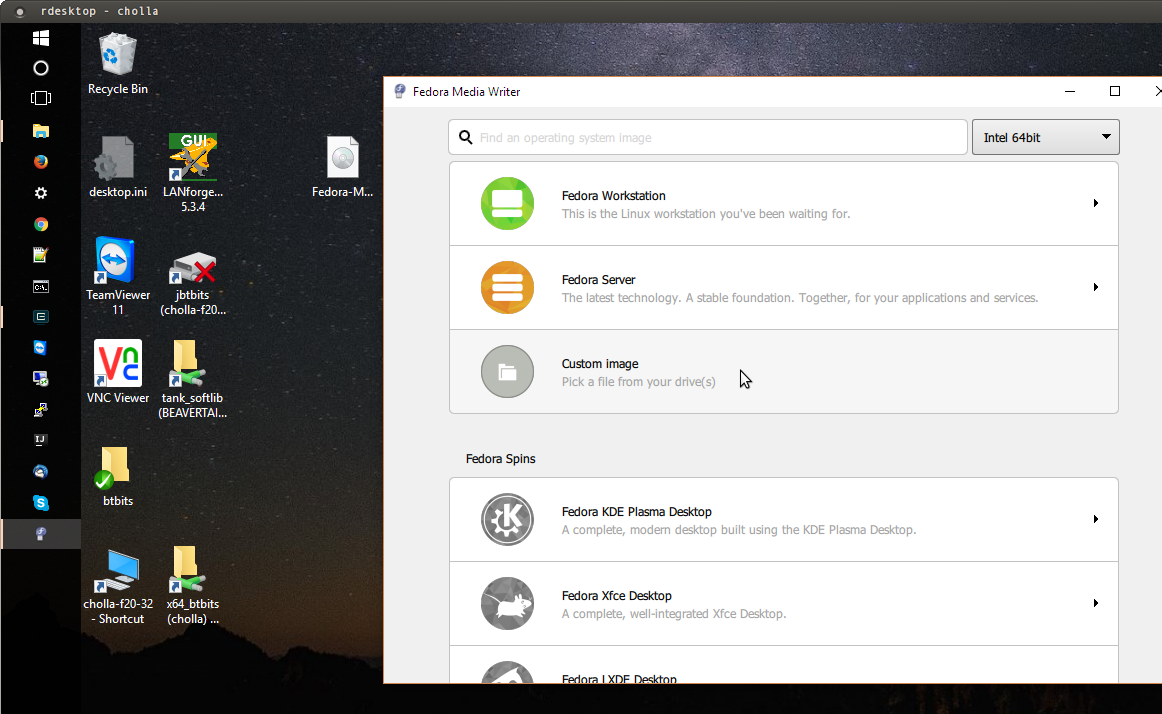Click 'Pick a file from your drive(s)' text
Image resolution: width=1162 pixels, height=714 pixels.
pos(638,382)
